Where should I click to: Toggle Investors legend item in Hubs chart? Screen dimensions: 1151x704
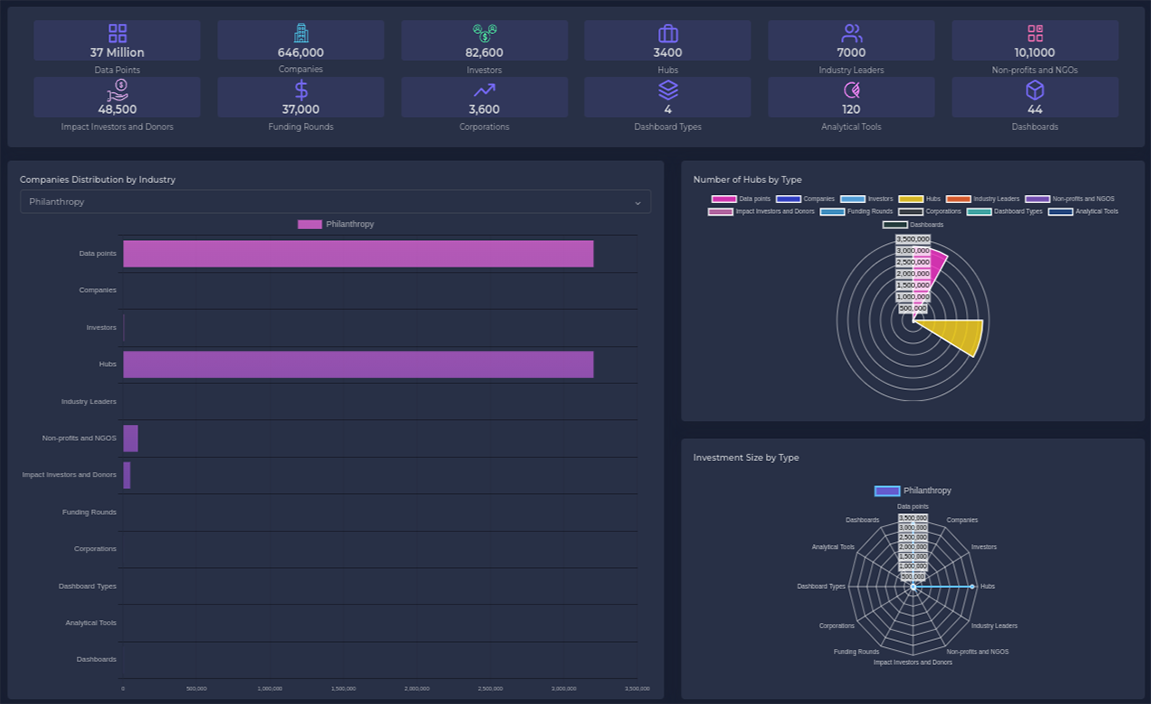(866, 199)
